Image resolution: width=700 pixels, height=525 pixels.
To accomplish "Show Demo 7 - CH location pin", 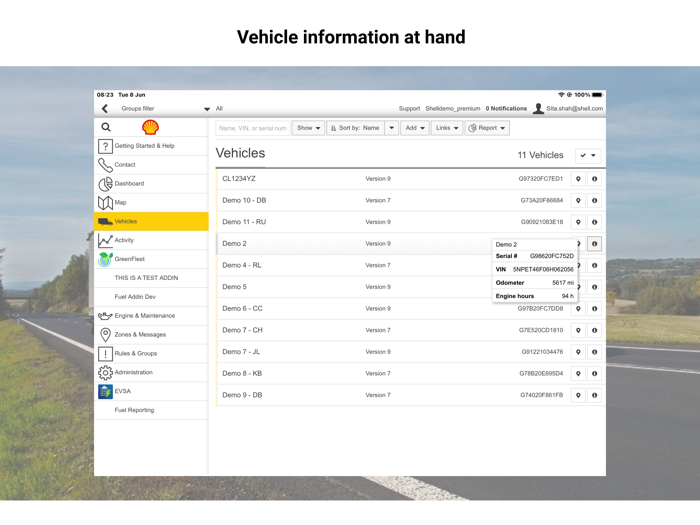I will click(578, 330).
